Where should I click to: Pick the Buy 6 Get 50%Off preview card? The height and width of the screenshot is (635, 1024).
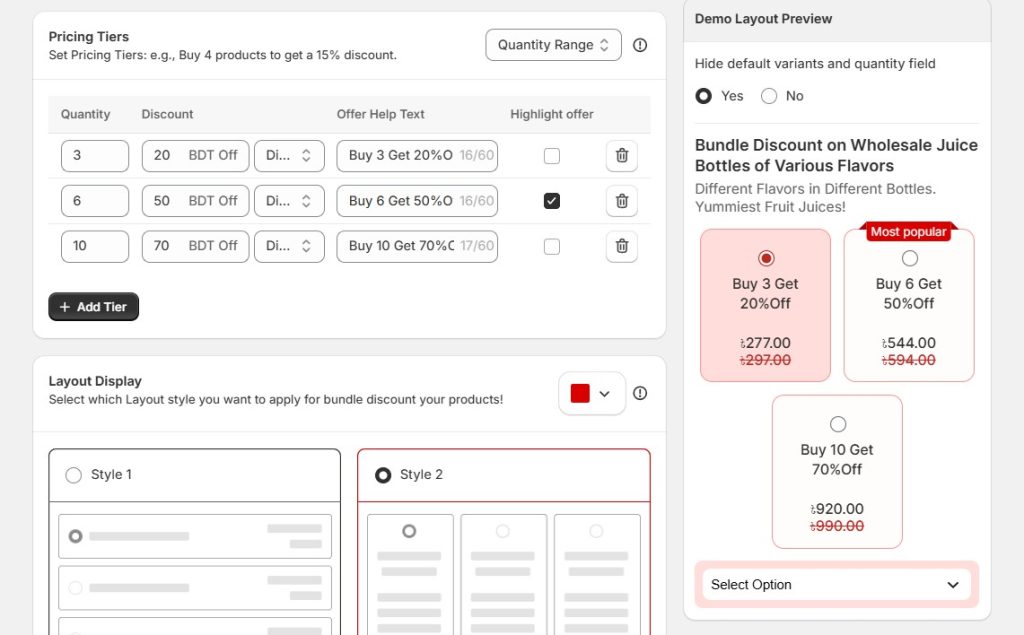coord(909,305)
